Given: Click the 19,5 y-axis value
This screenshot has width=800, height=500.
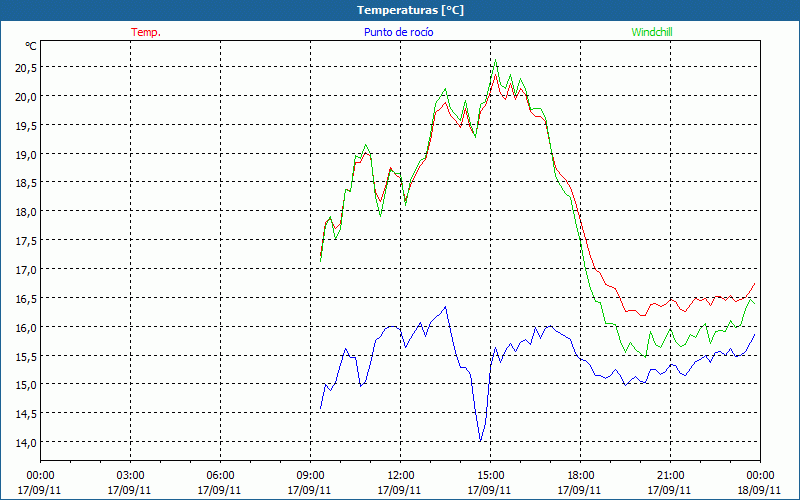Looking at the screenshot, I should [x=25, y=126].
